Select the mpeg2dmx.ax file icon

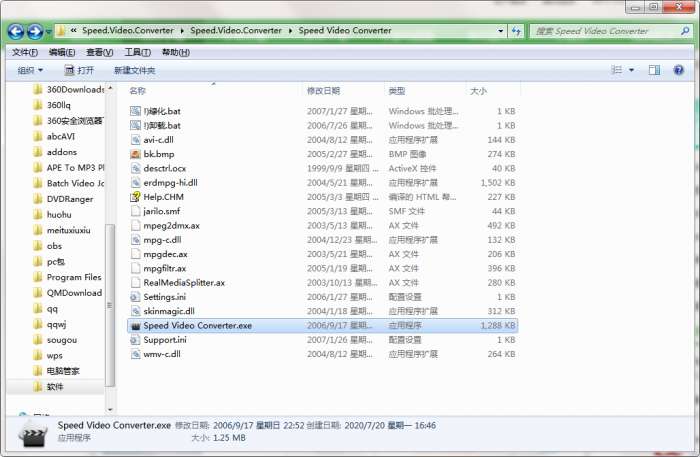[x=135, y=225]
